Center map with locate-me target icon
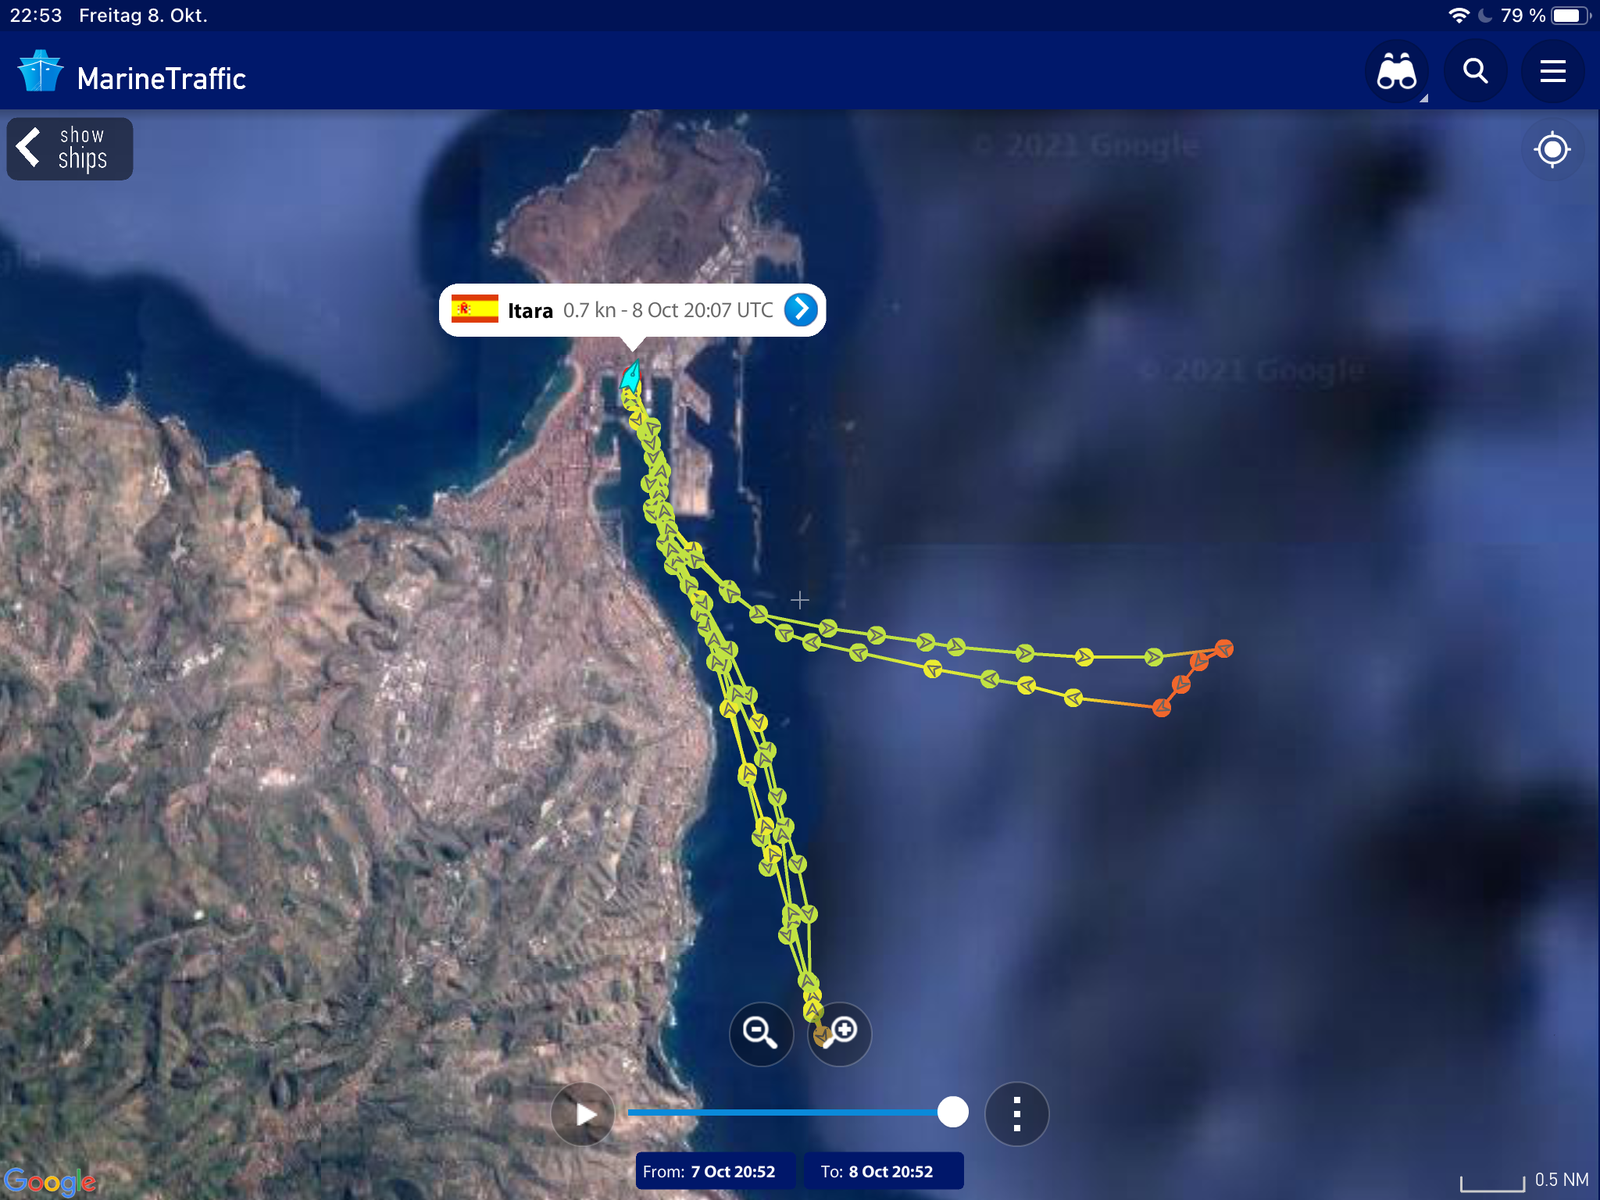The height and width of the screenshot is (1200, 1600). (1552, 150)
